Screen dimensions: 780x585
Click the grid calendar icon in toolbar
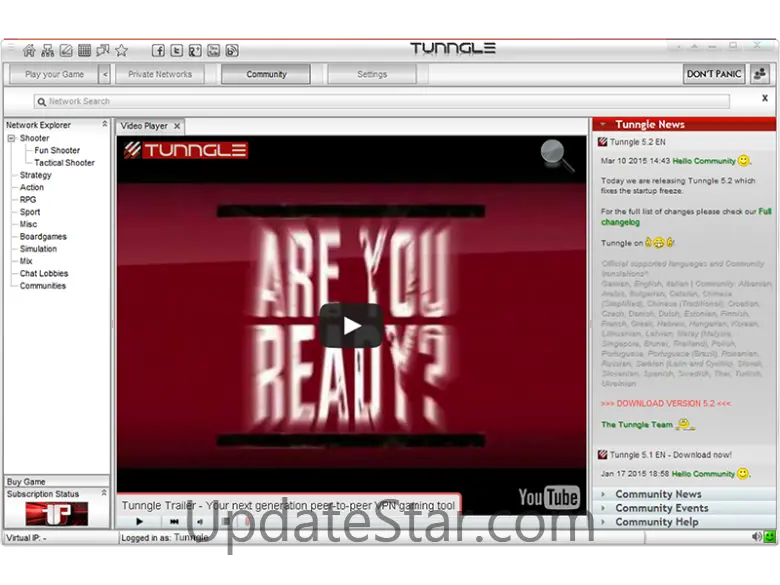click(85, 50)
